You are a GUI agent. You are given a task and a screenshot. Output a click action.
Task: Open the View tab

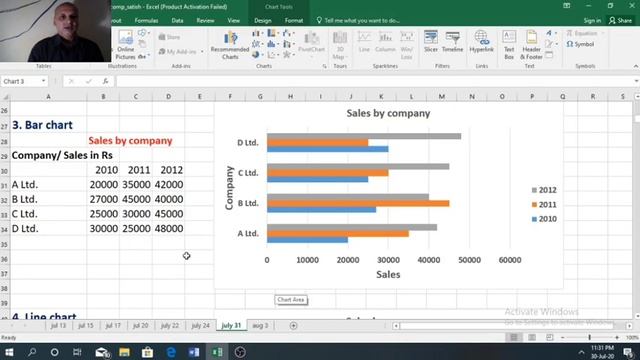[x=233, y=20]
